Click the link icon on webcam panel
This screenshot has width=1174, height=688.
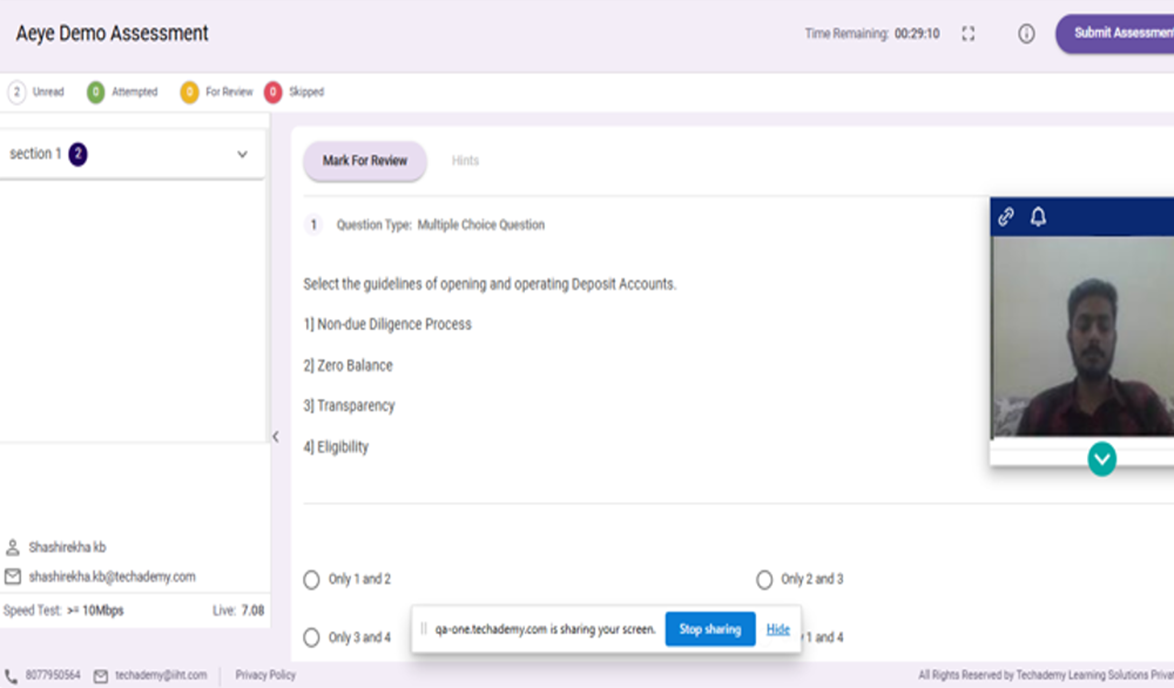click(x=1006, y=217)
